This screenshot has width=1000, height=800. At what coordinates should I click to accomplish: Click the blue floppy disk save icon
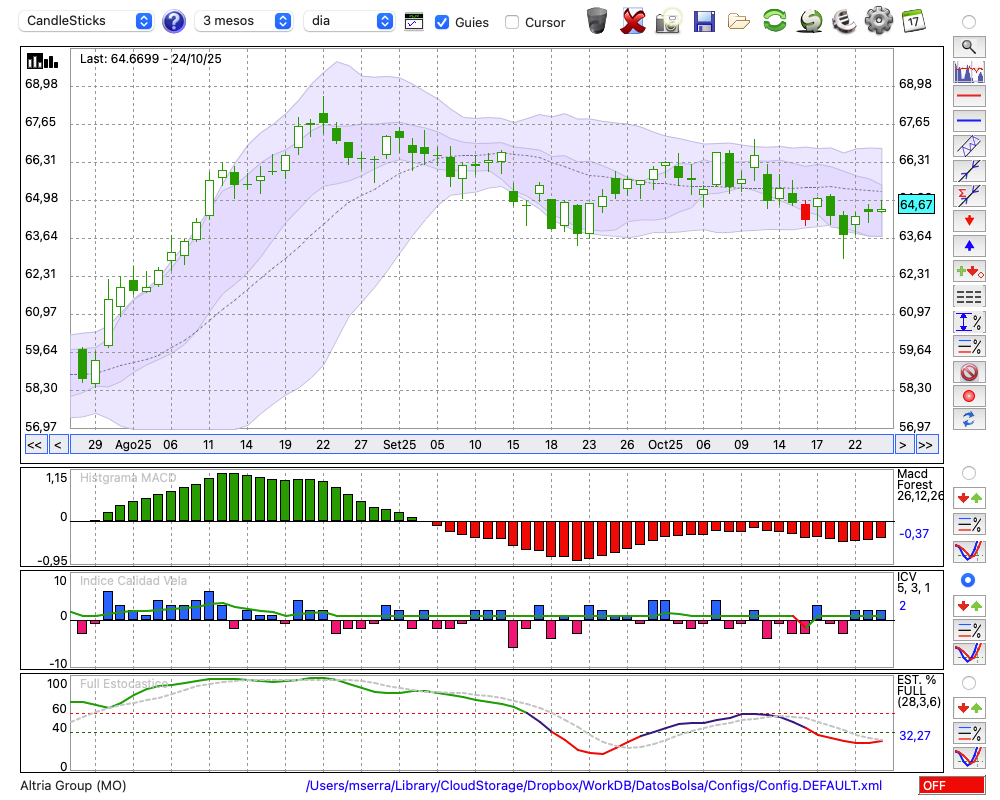(704, 20)
